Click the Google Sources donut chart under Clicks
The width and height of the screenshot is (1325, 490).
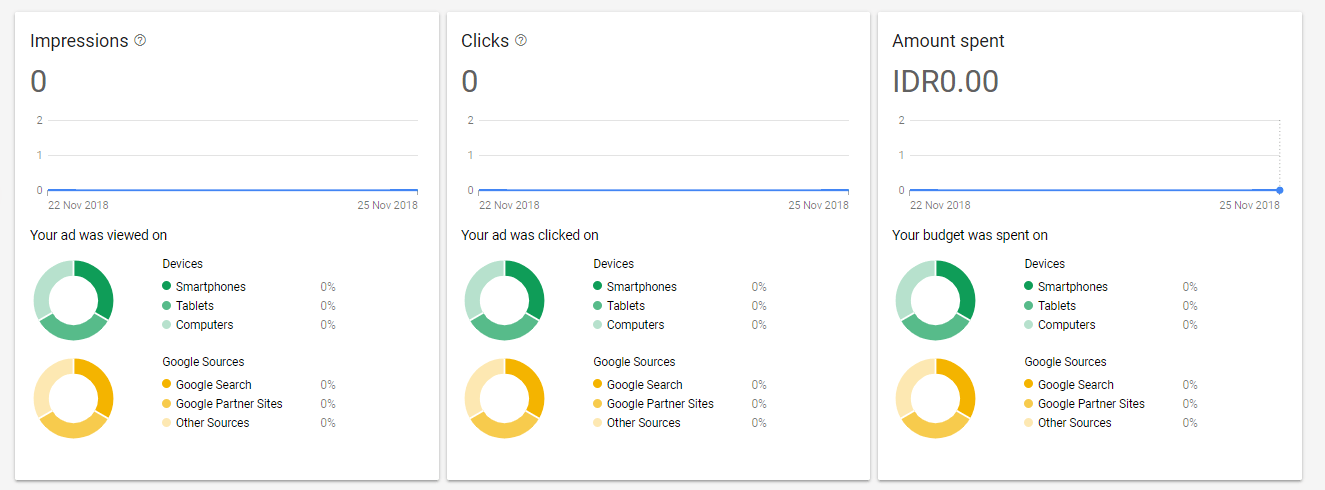[505, 398]
